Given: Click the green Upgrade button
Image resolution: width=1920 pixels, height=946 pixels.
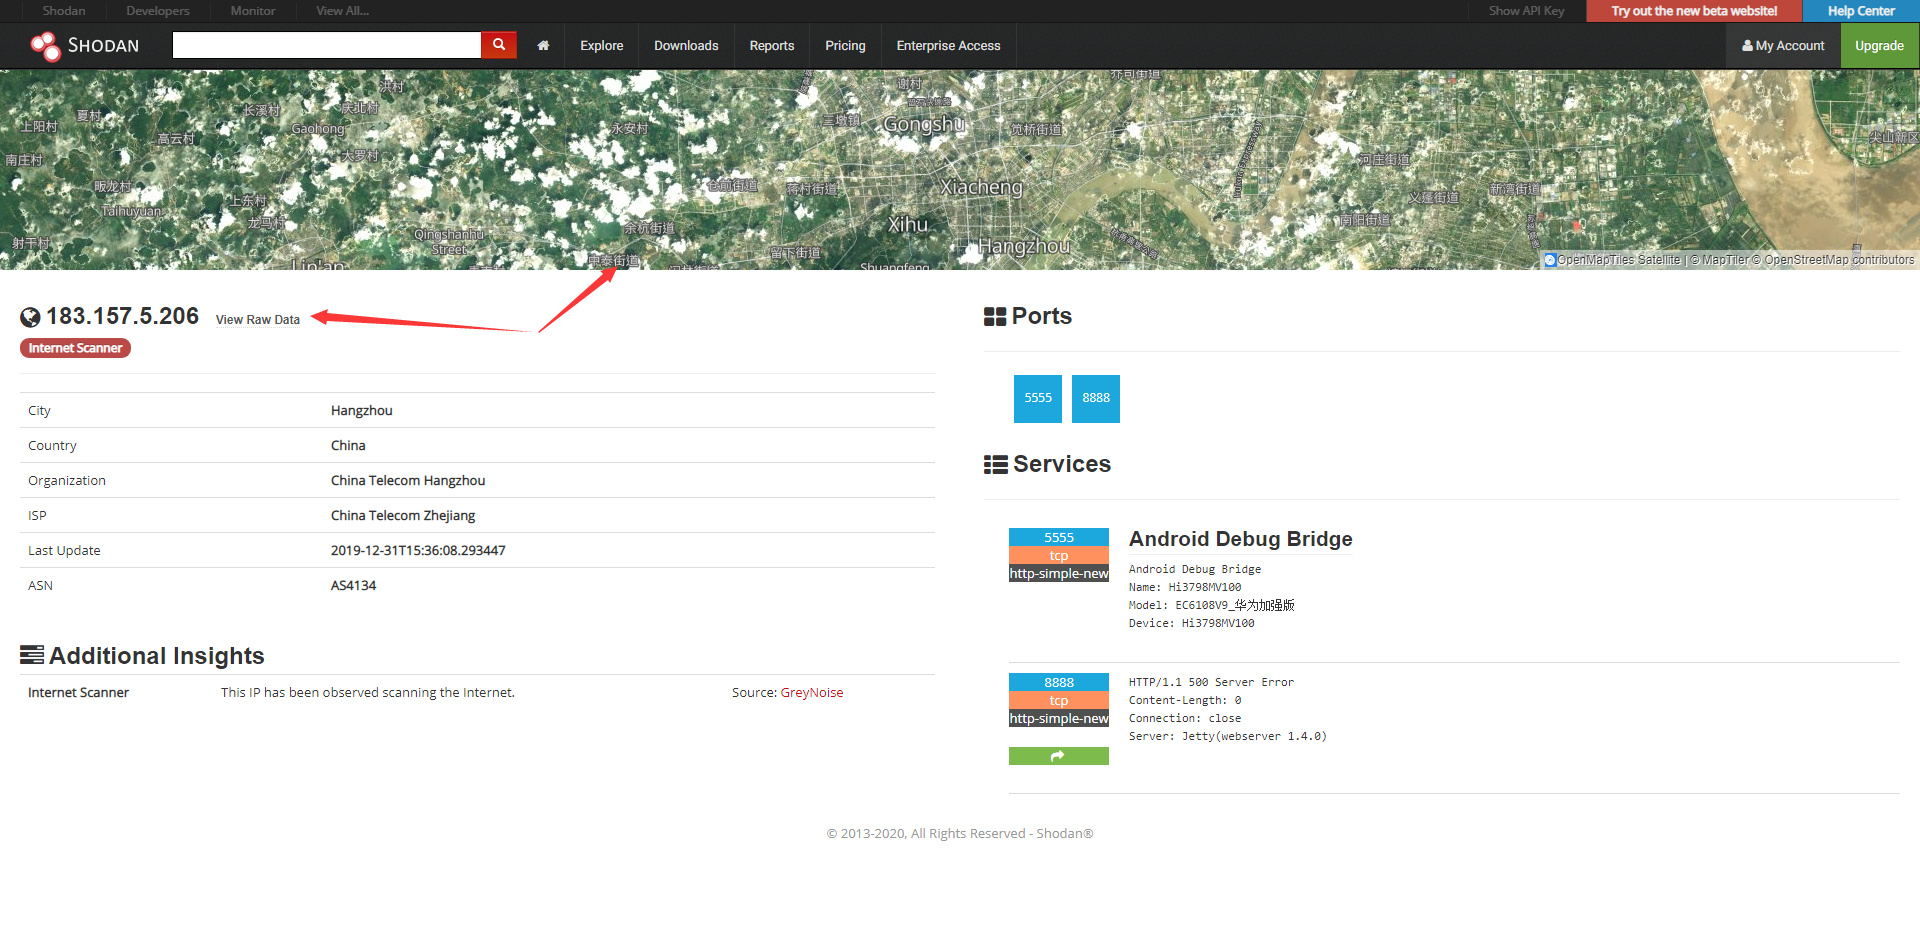Looking at the screenshot, I should coord(1879,46).
